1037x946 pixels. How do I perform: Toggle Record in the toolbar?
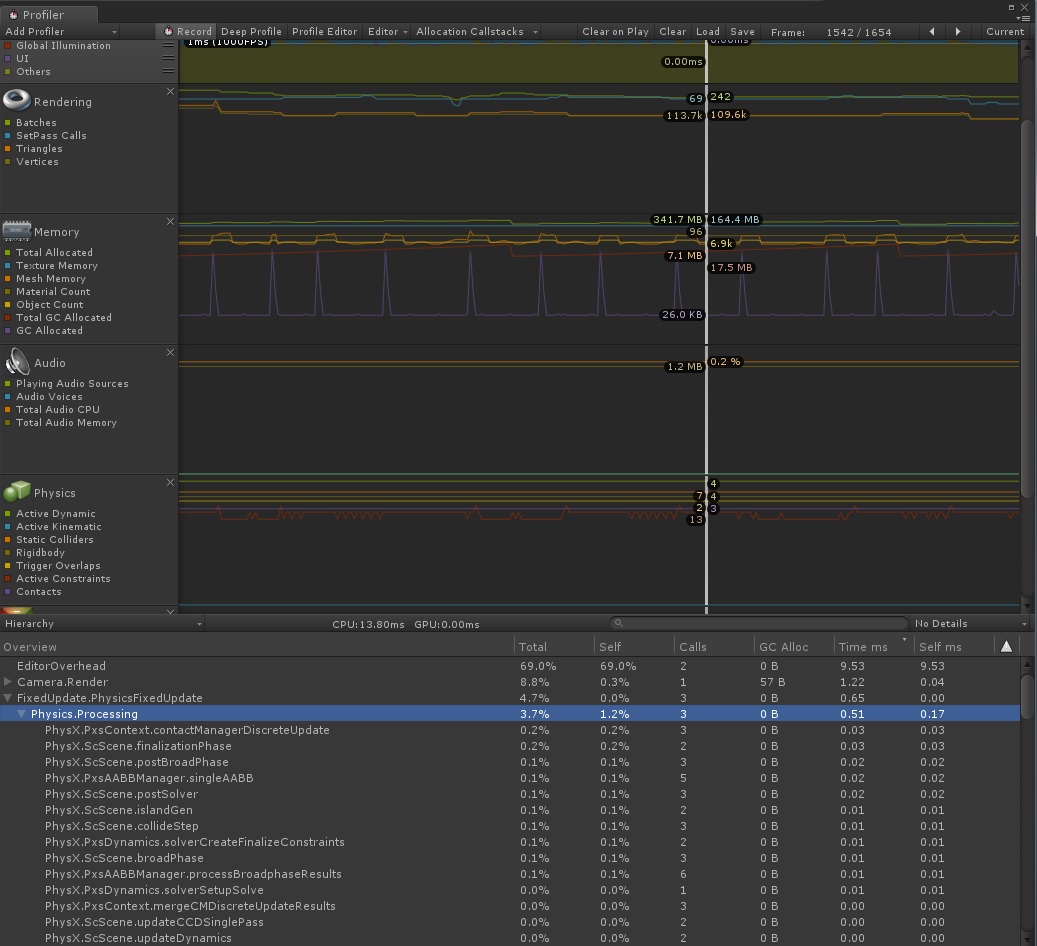pyautogui.click(x=186, y=31)
